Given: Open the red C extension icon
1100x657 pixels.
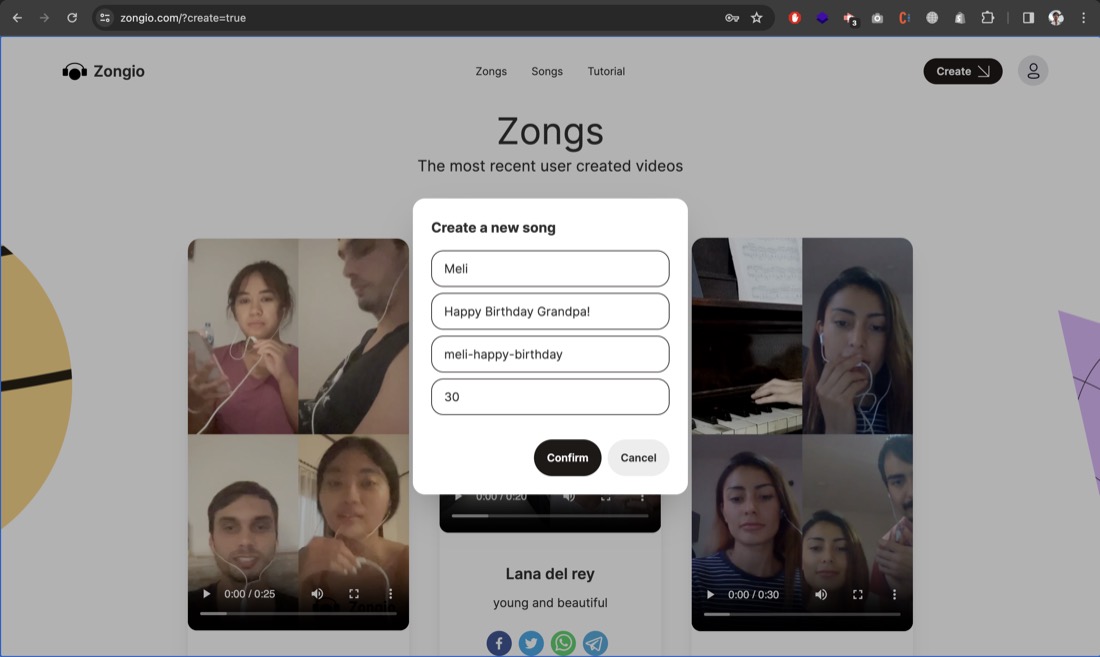Looking at the screenshot, I should pyautogui.click(x=904, y=18).
